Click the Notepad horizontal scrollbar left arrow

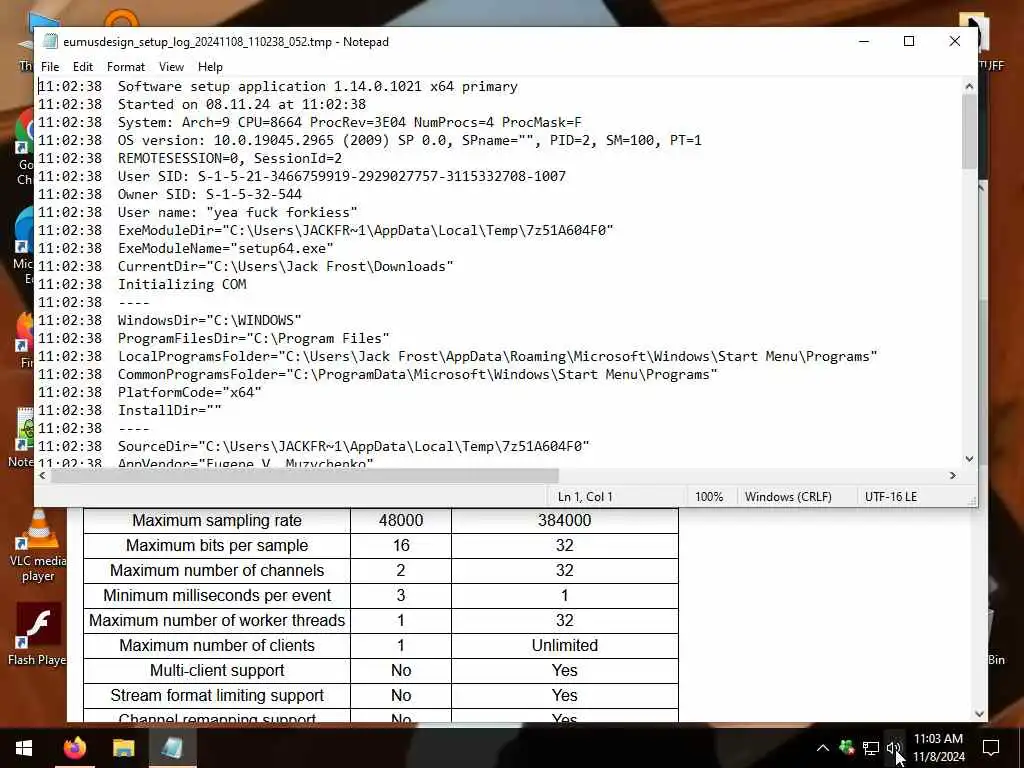[43, 475]
